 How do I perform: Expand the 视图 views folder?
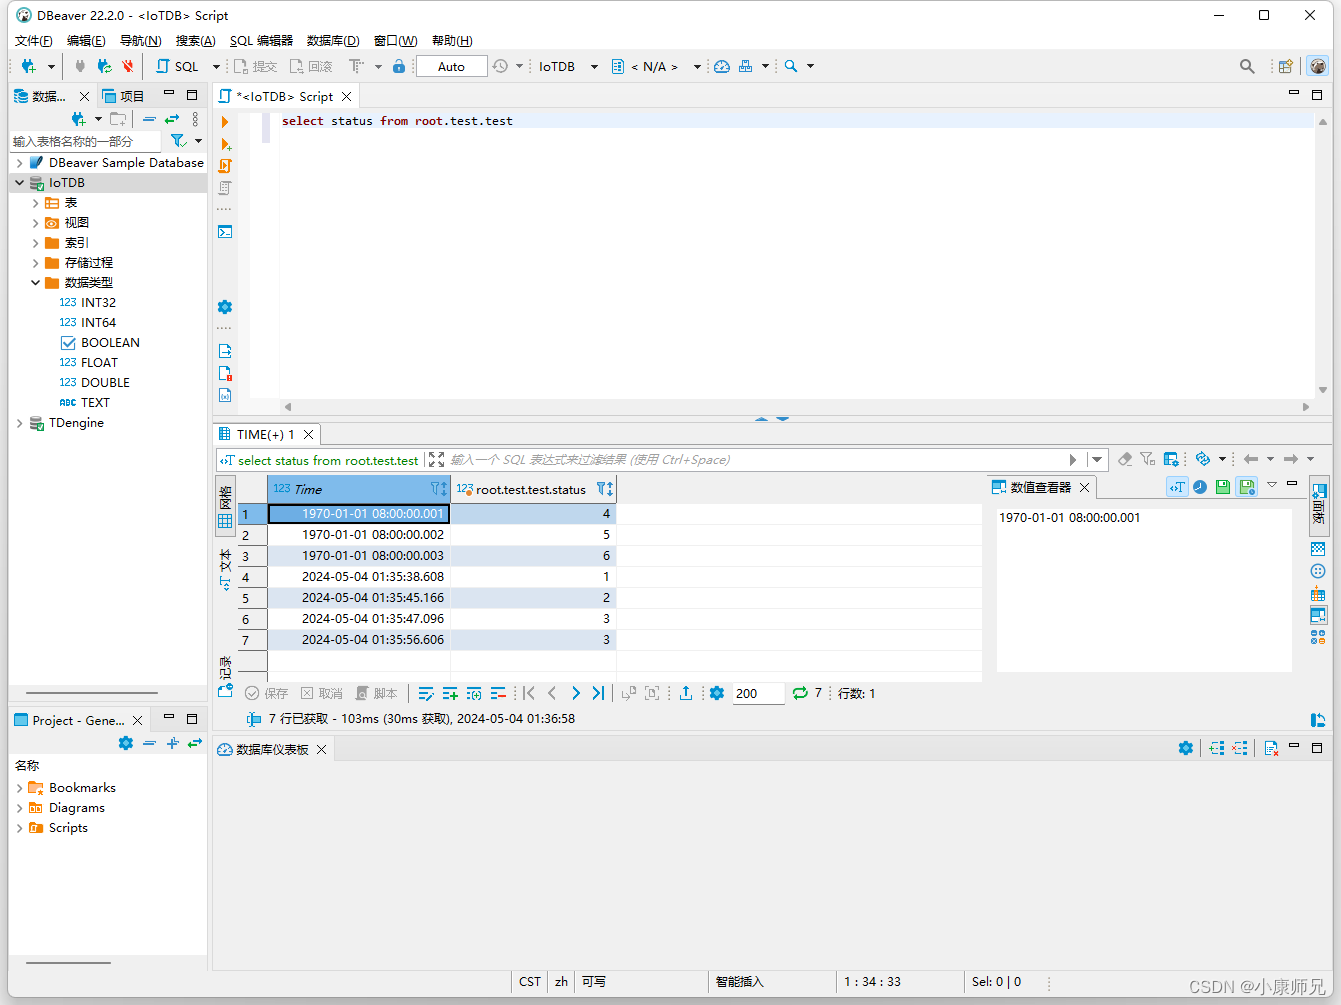click(x=36, y=223)
